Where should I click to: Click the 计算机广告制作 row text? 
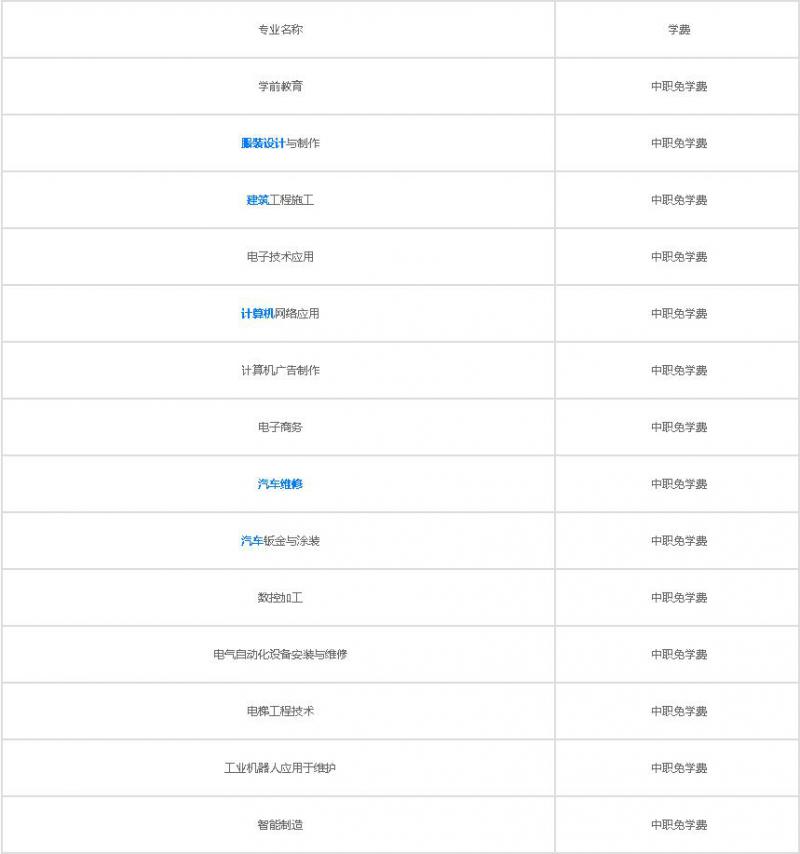280,371
